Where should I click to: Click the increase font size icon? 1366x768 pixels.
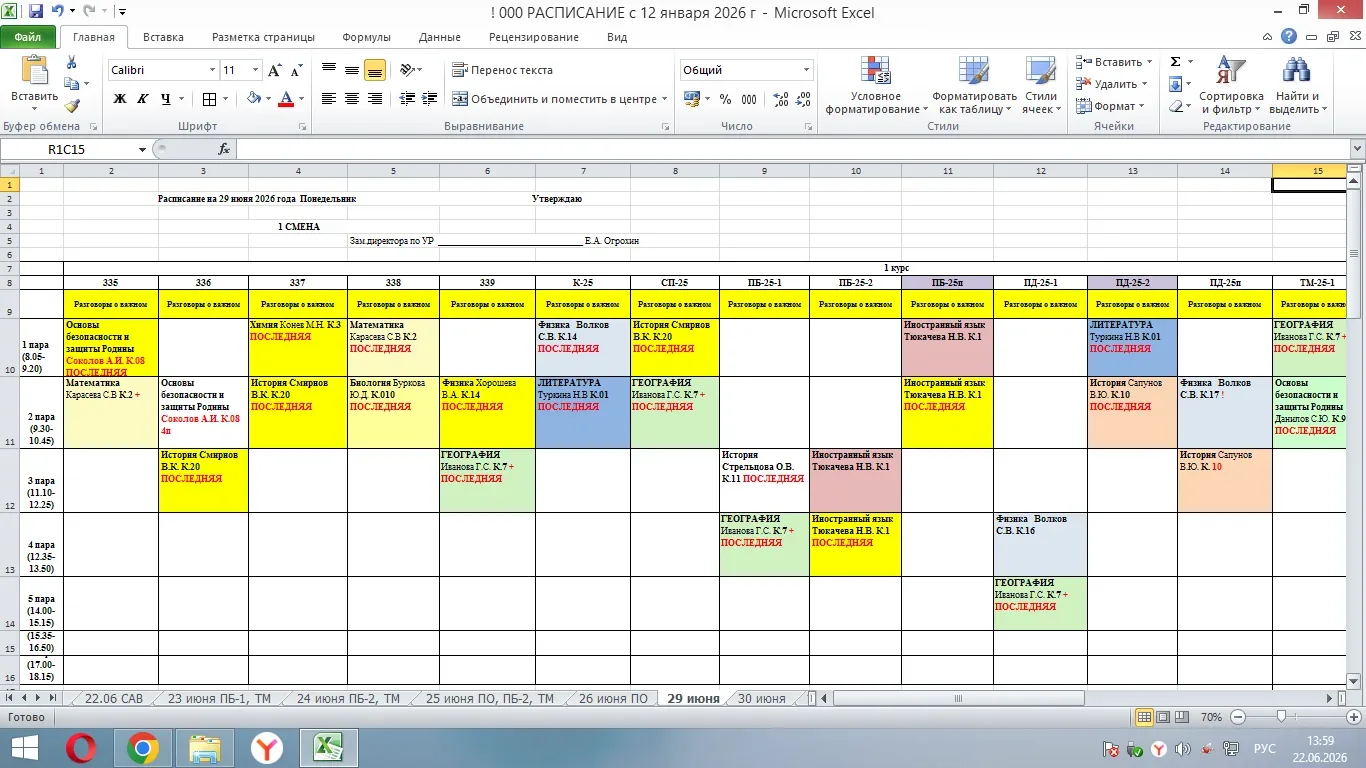(275, 70)
